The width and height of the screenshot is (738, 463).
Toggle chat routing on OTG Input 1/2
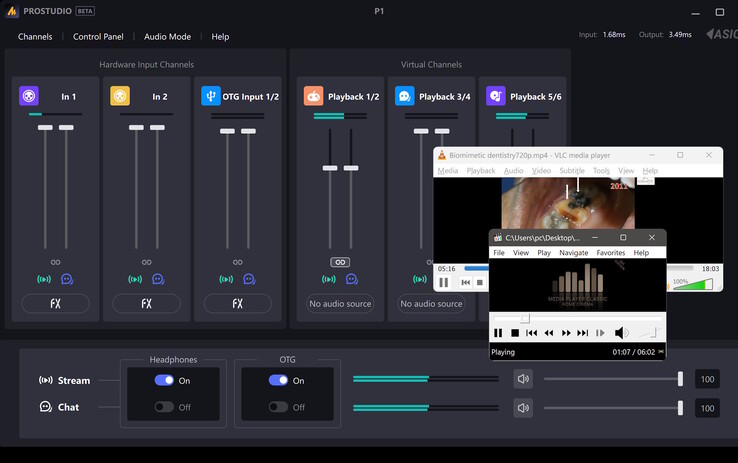coord(249,279)
